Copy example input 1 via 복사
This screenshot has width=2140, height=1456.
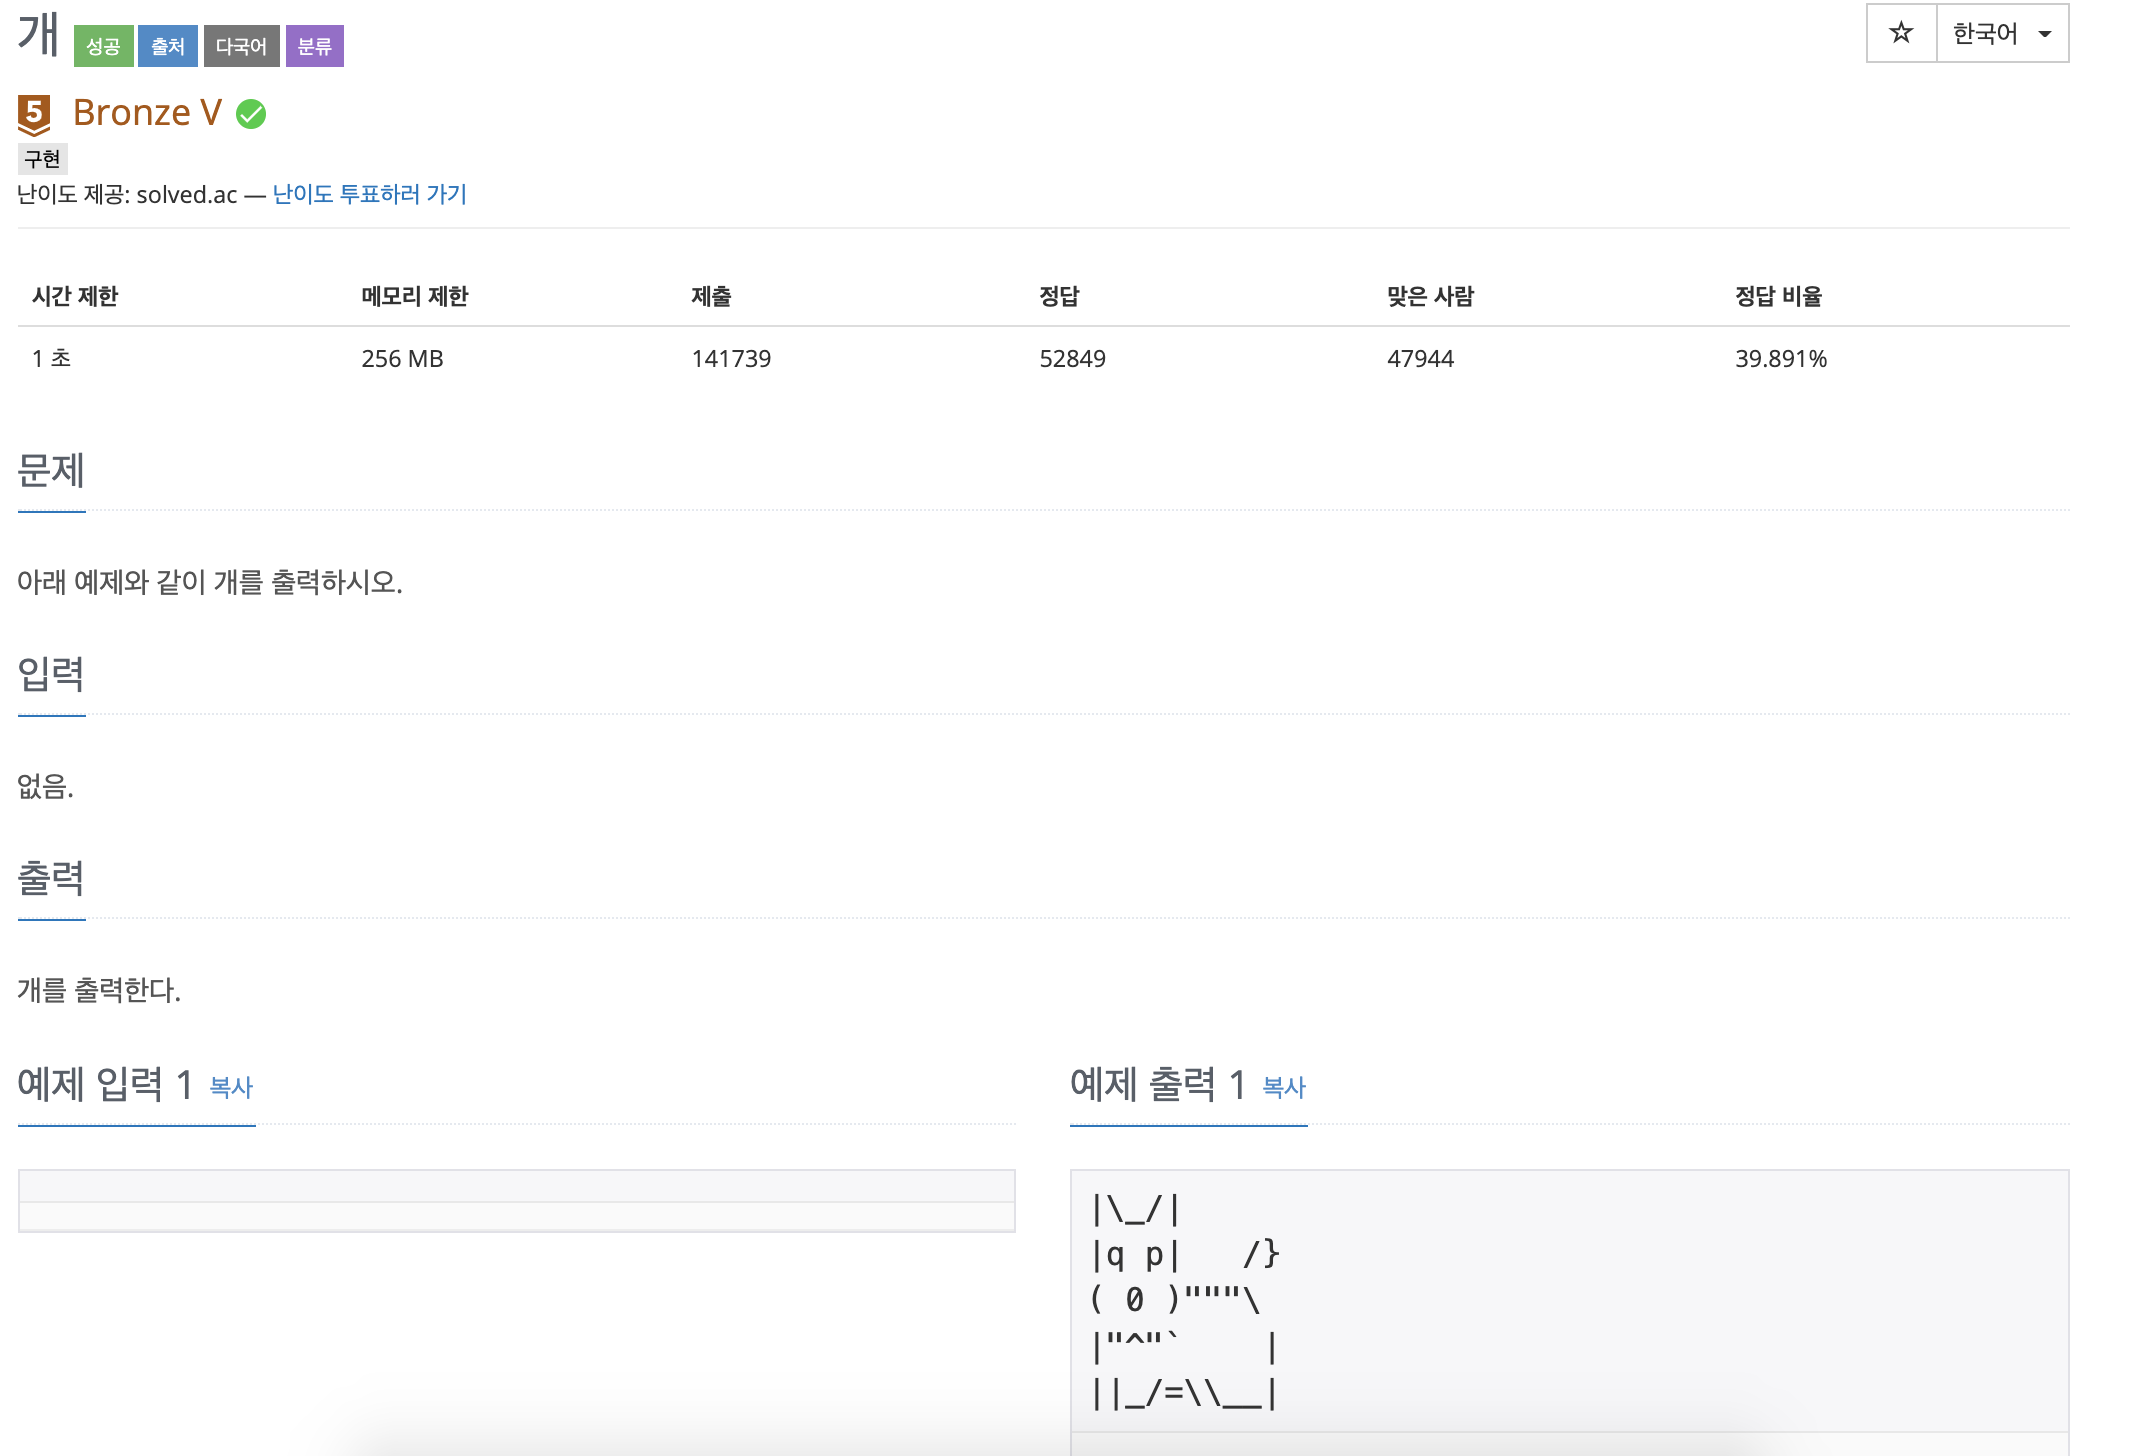point(231,1087)
